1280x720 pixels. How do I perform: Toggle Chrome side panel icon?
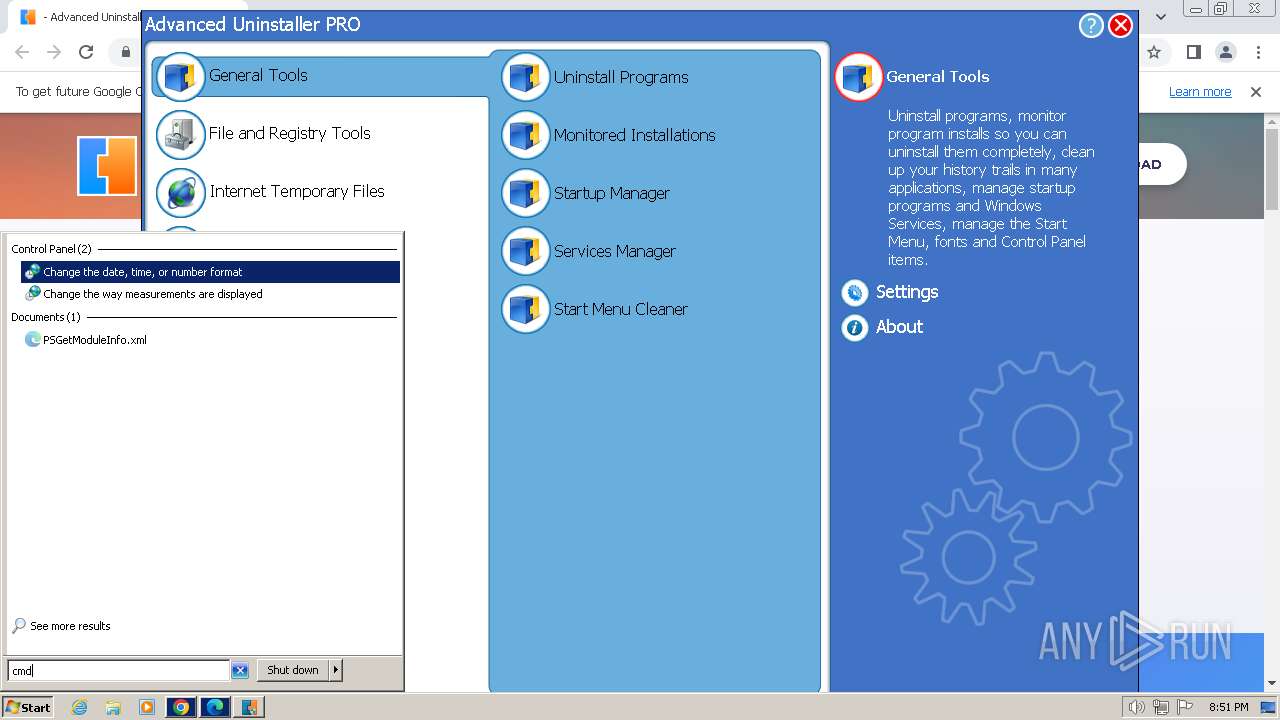coord(1193,52)
